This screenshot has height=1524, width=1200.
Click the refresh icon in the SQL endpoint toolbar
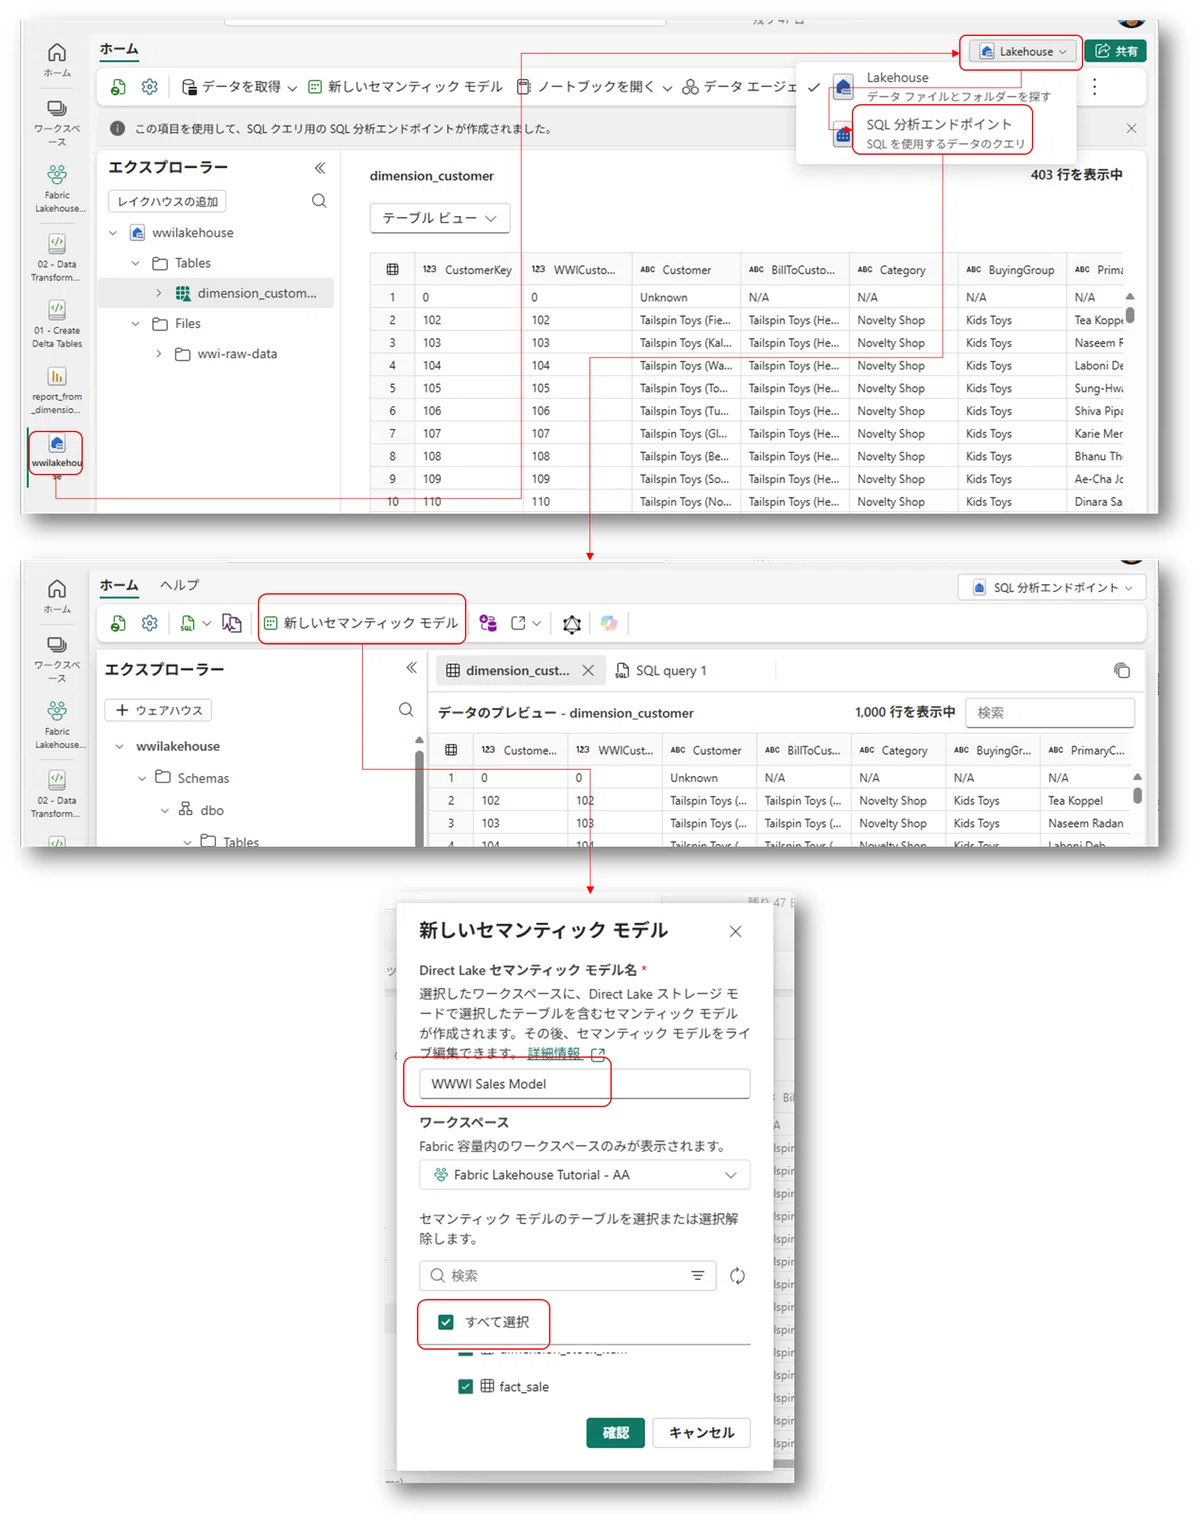pyautogui.click(x=118, y=623)
